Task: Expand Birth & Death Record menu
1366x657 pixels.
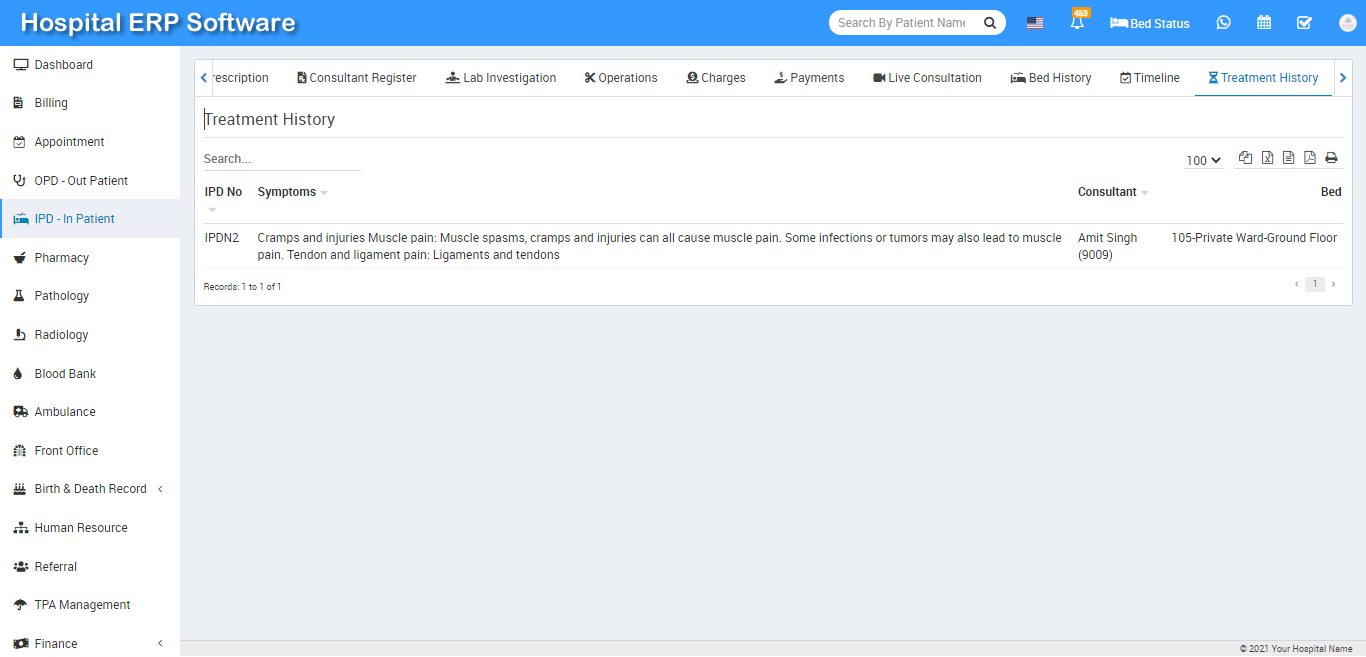Action: click(90, 489)
